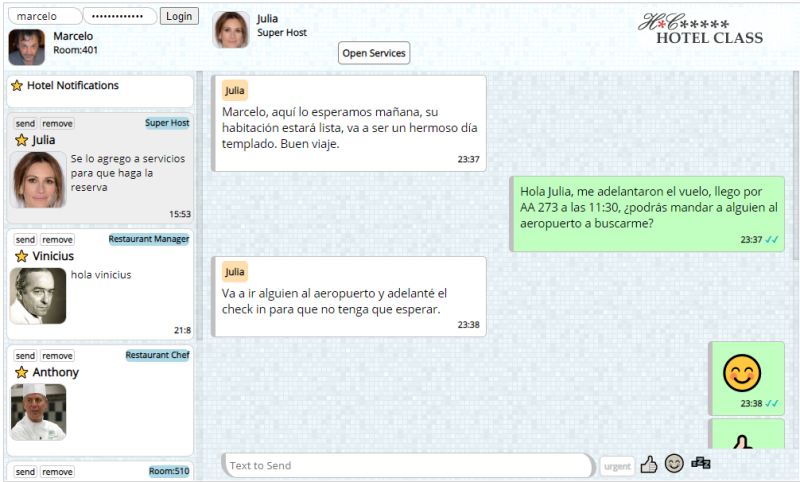Image resolution: width=800 pixels, height=482 pixels.
Task: Click the 15:53 timestamp on Julia's card
Action: point(180,214)
